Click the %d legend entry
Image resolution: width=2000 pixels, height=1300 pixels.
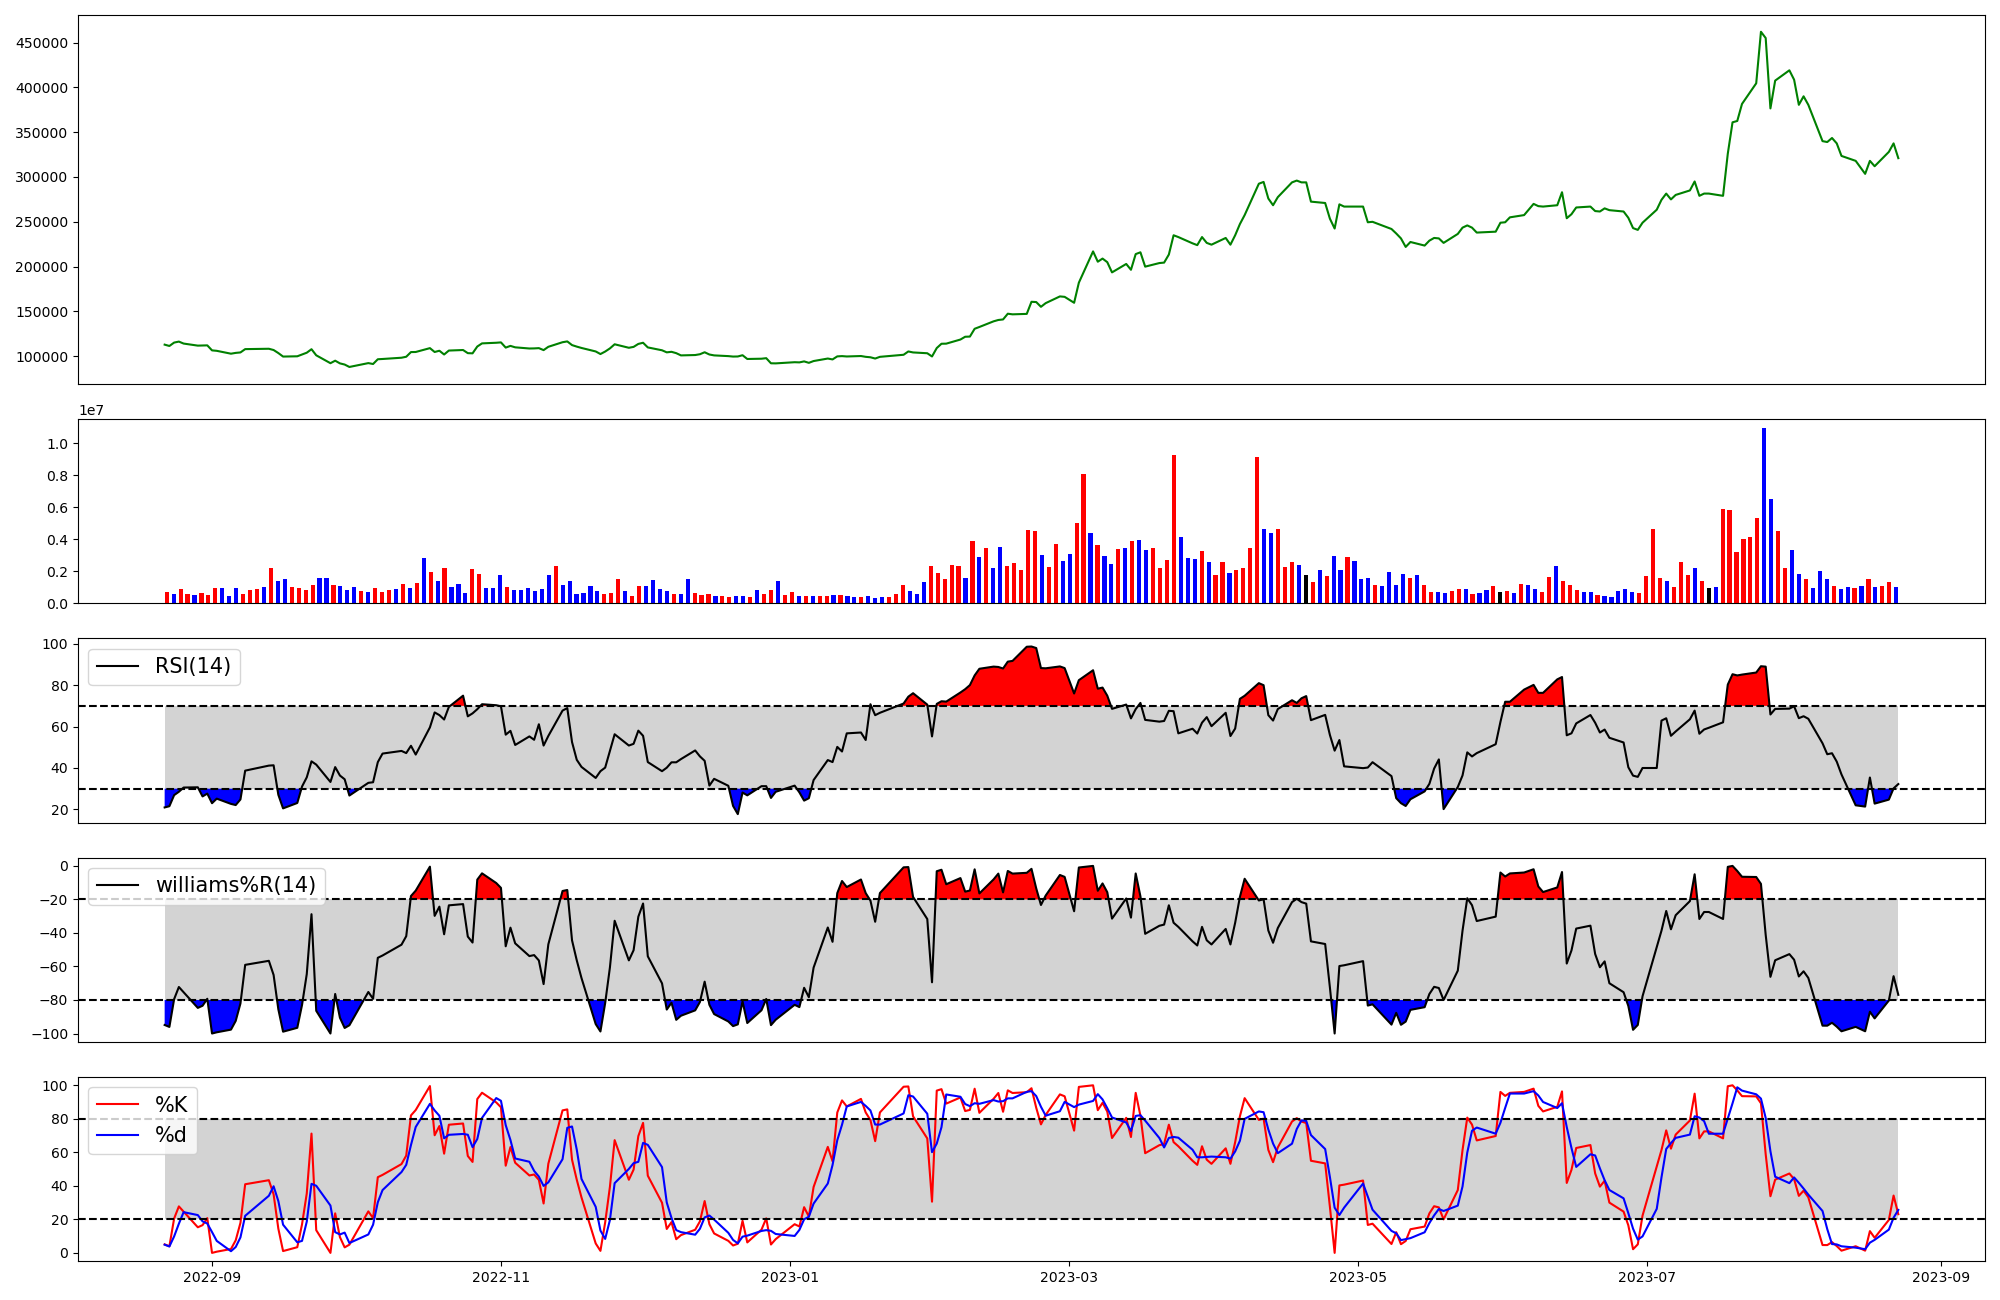click(171, 1135)
